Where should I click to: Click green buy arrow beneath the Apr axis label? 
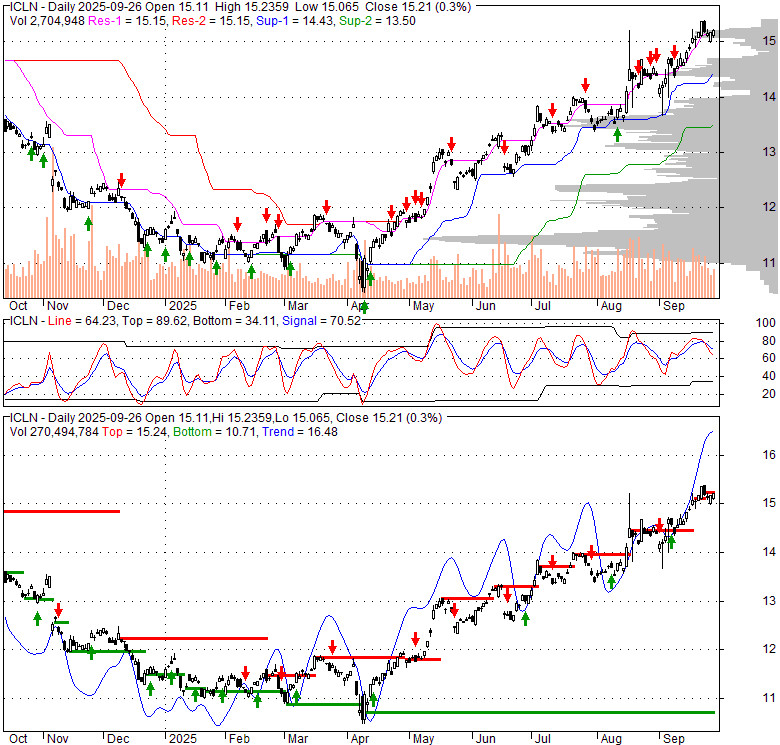(364, 307)
